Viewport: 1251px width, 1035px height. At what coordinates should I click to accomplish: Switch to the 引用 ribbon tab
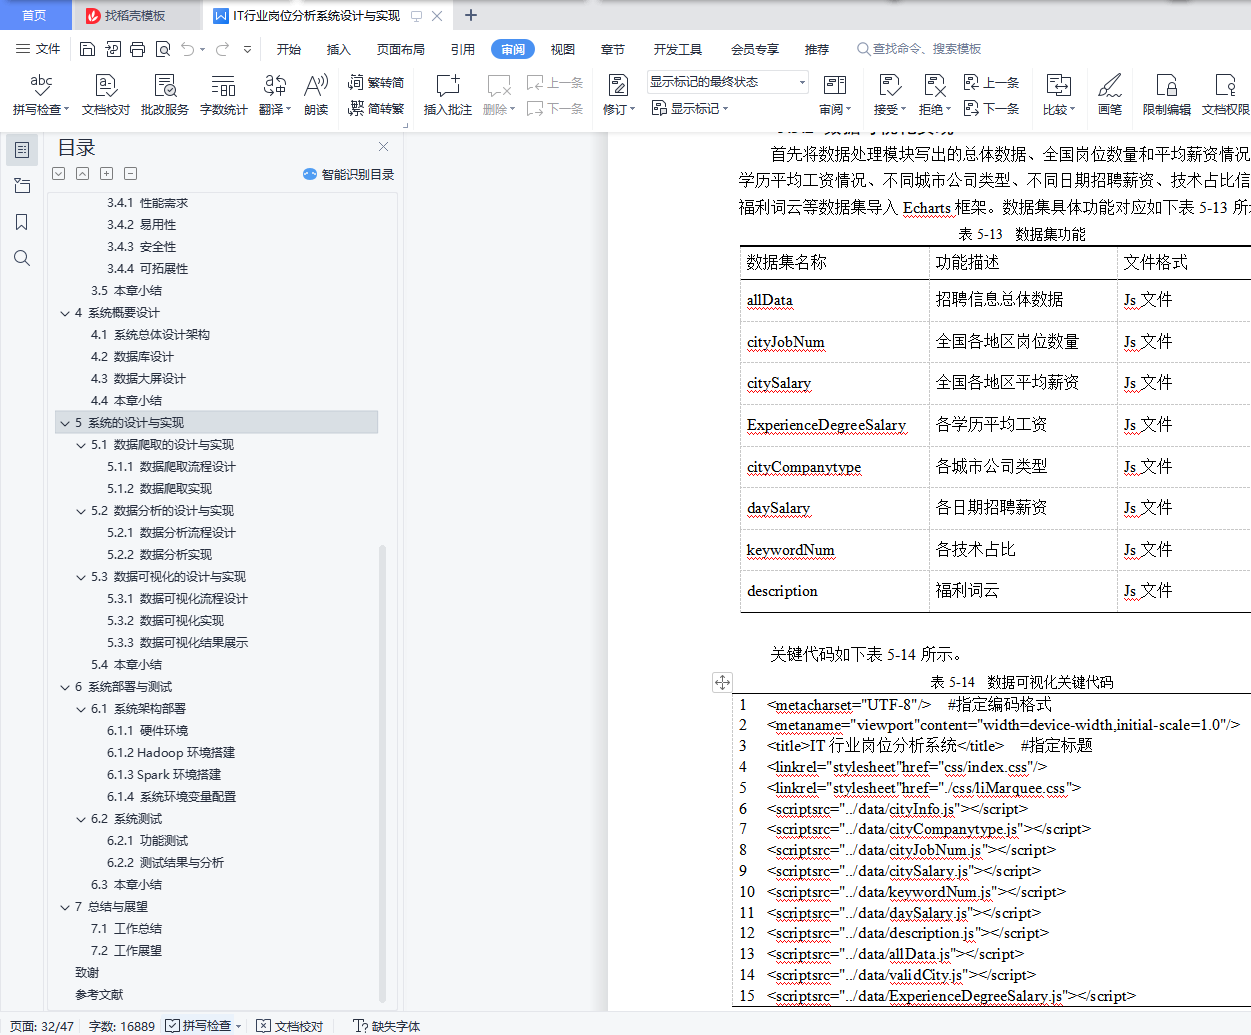(x=462, y=49)
